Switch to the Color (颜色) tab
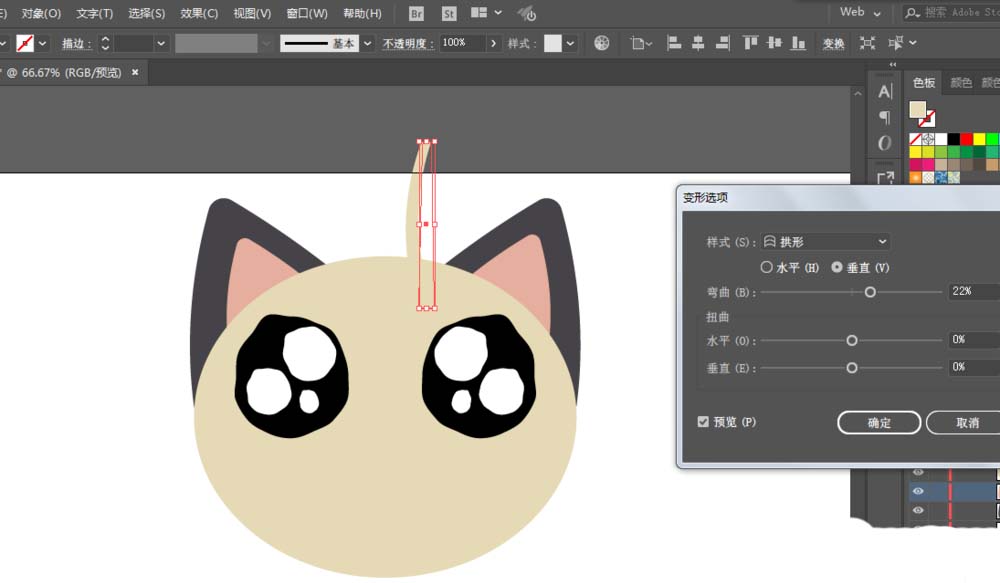1000x583 pixels. click(960, 82)
